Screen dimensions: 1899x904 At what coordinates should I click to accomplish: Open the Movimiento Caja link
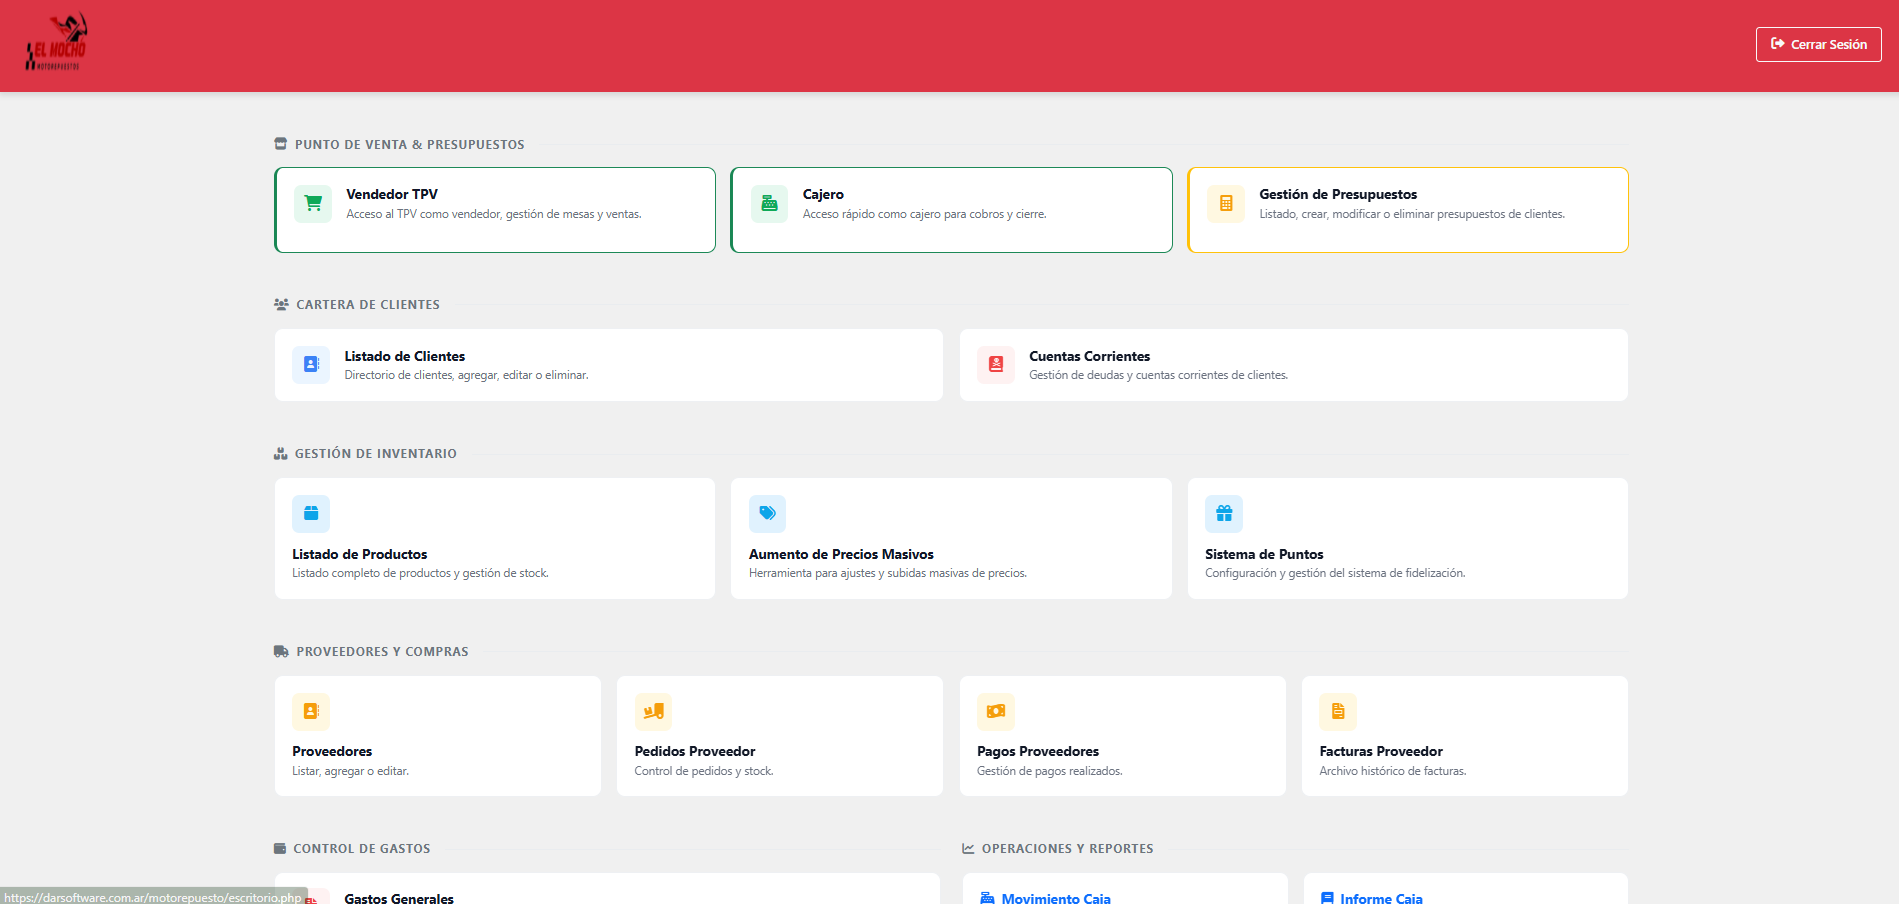point(1055,898)
